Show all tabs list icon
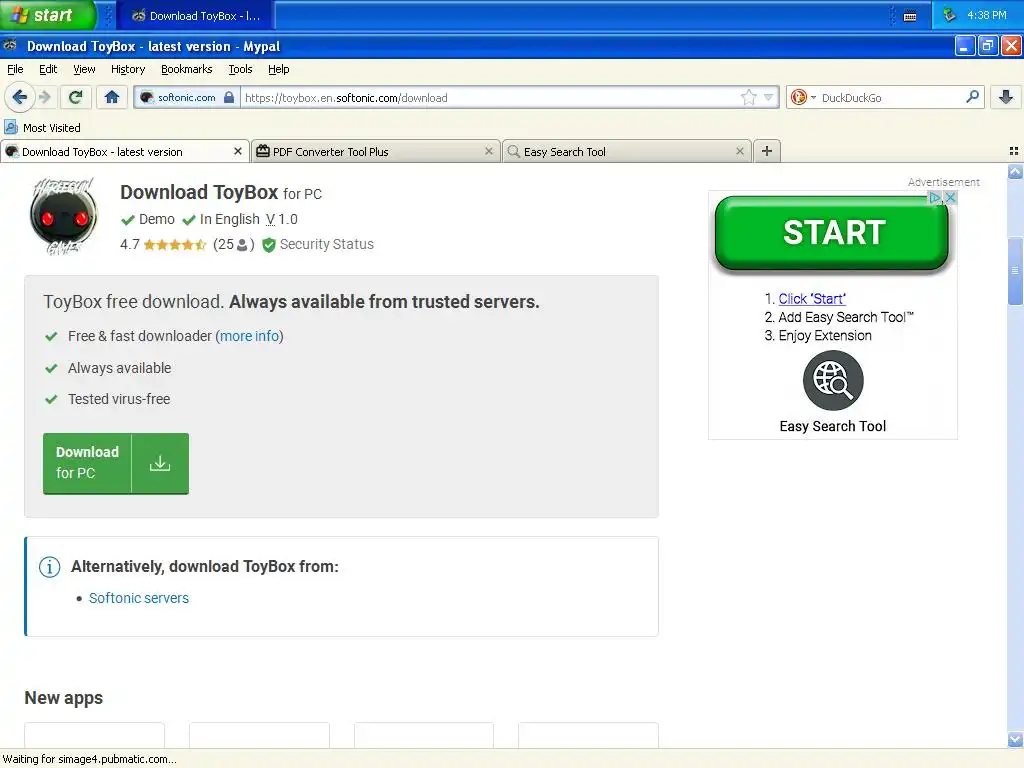The image size is (1024, 768). [1014, 151]
